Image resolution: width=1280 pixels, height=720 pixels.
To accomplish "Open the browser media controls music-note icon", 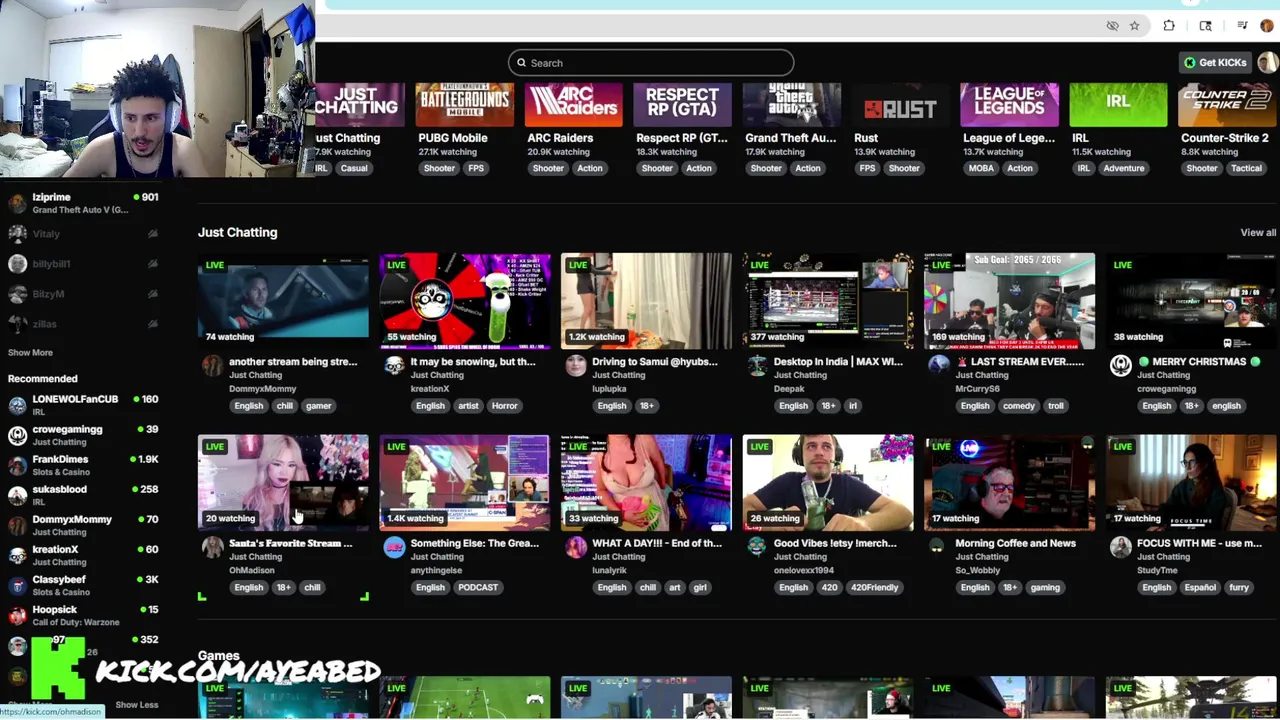I will 1242,26.
